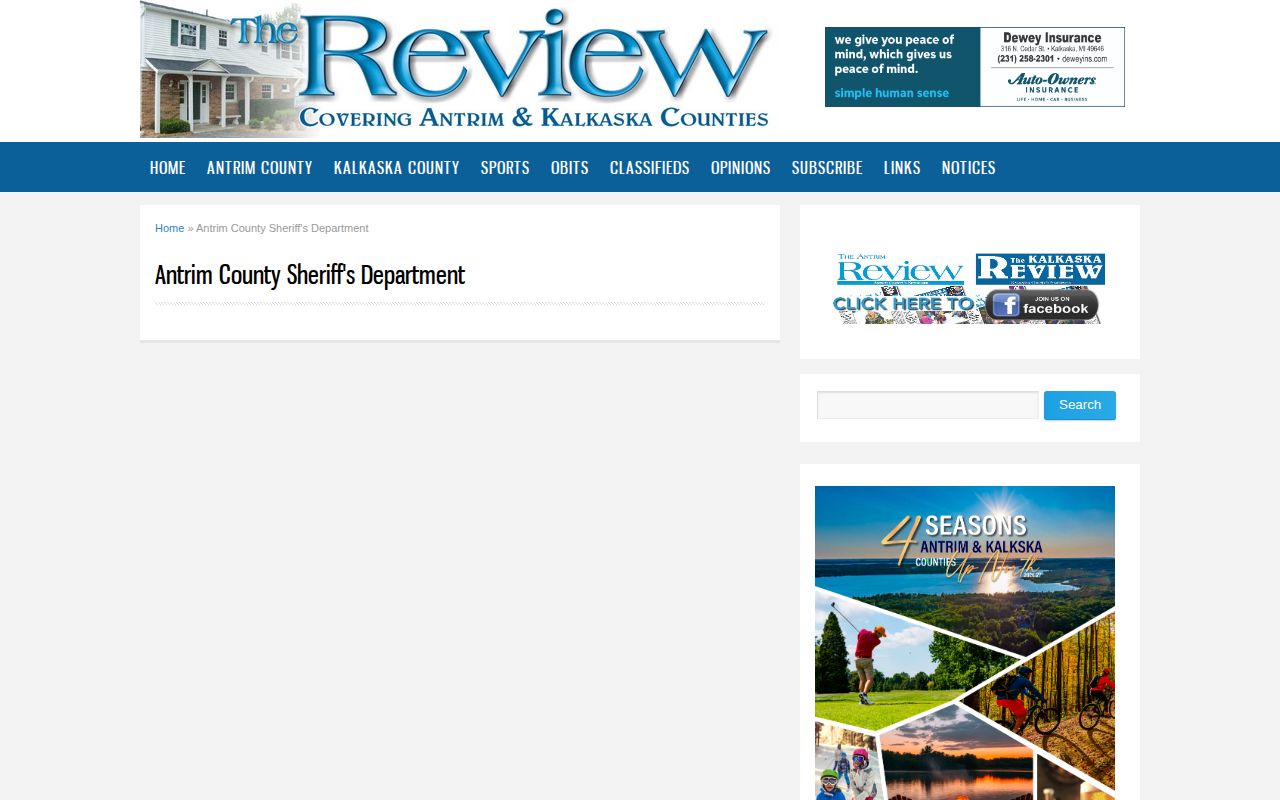
Task: Click the Kalkaska Review logo in sidebar
Action: pos(1040,269)
